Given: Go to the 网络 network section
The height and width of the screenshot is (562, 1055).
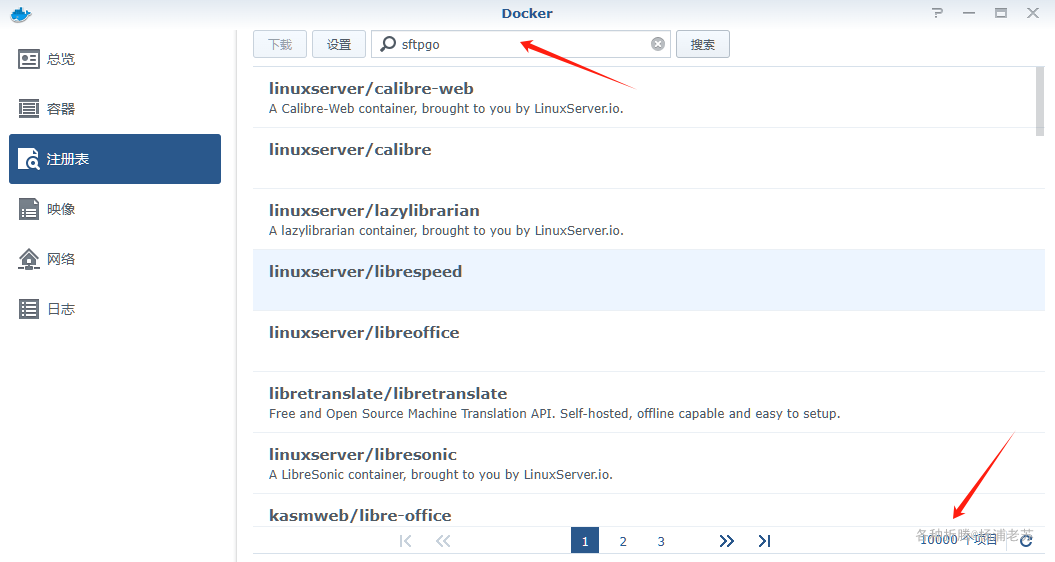Looking at the screenshot, I should [60, 259].
